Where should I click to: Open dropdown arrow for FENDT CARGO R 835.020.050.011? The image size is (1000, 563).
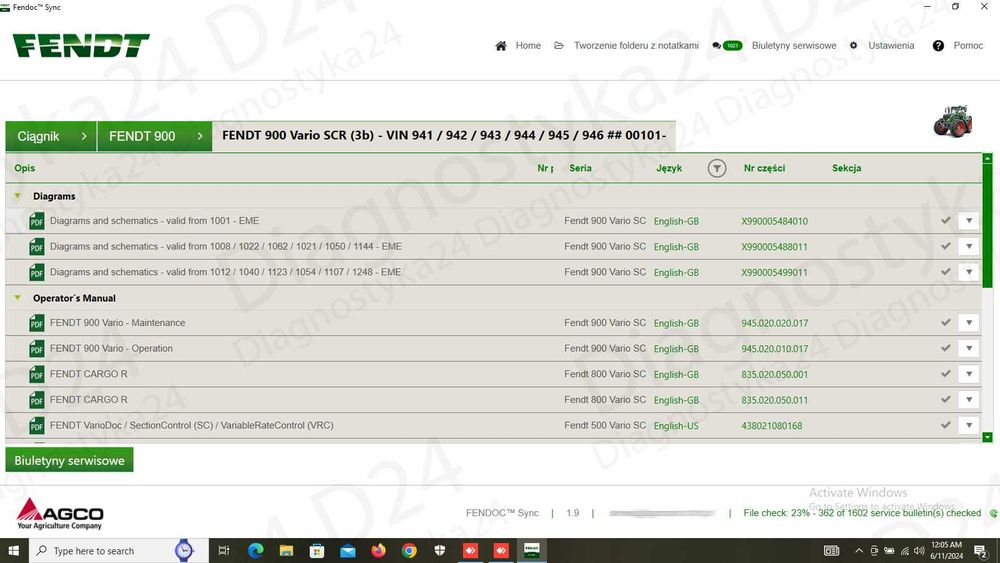(x=969, y=399)
